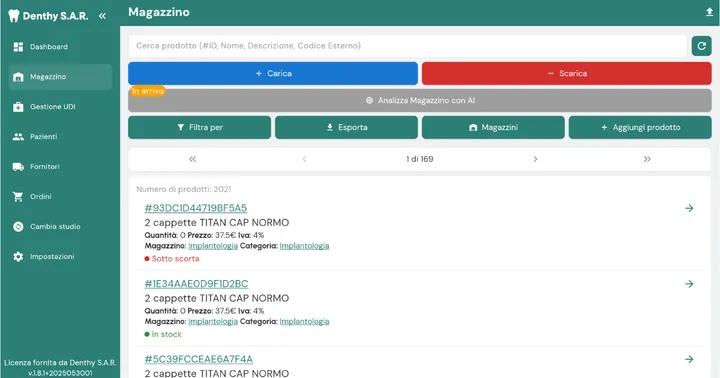Open product link #93DC1D44719BF5A5
Screen dimensions: 720x378
pyautogui.click(x=196, y=208)
